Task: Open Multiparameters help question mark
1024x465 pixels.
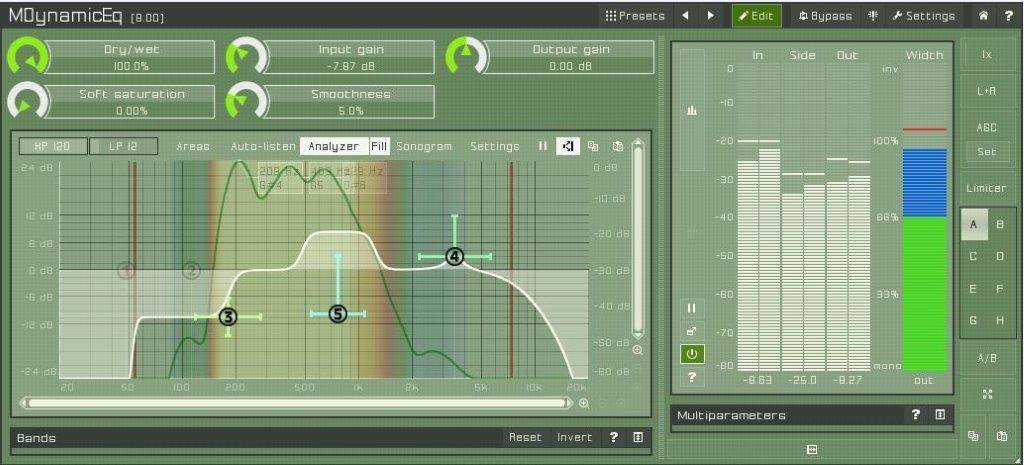Action: pos(916,415)
